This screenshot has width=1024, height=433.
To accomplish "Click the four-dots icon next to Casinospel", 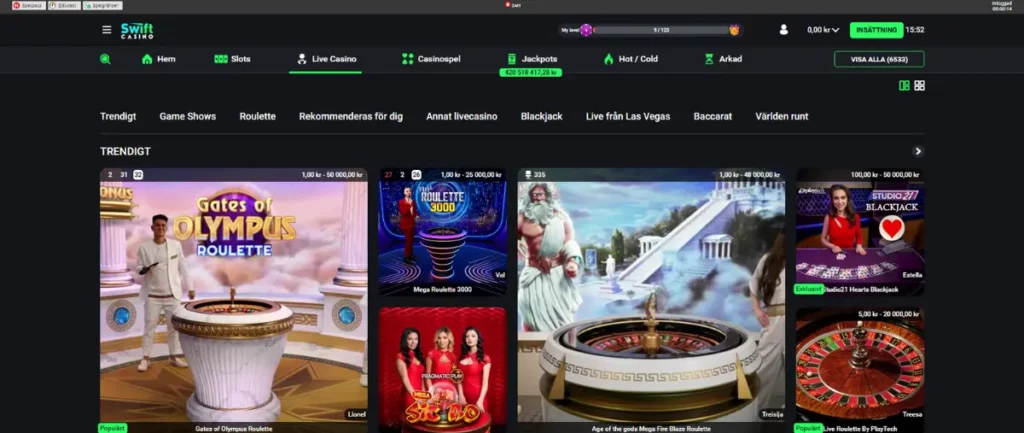I will point(408,59).
